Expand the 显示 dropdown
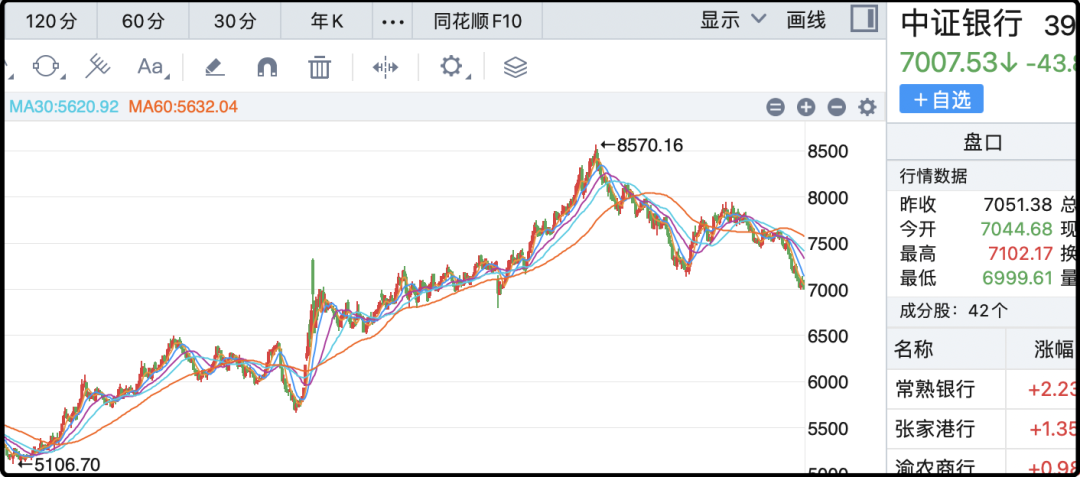Viewport: 1080px width, 477px height. (x=733, y=20)
